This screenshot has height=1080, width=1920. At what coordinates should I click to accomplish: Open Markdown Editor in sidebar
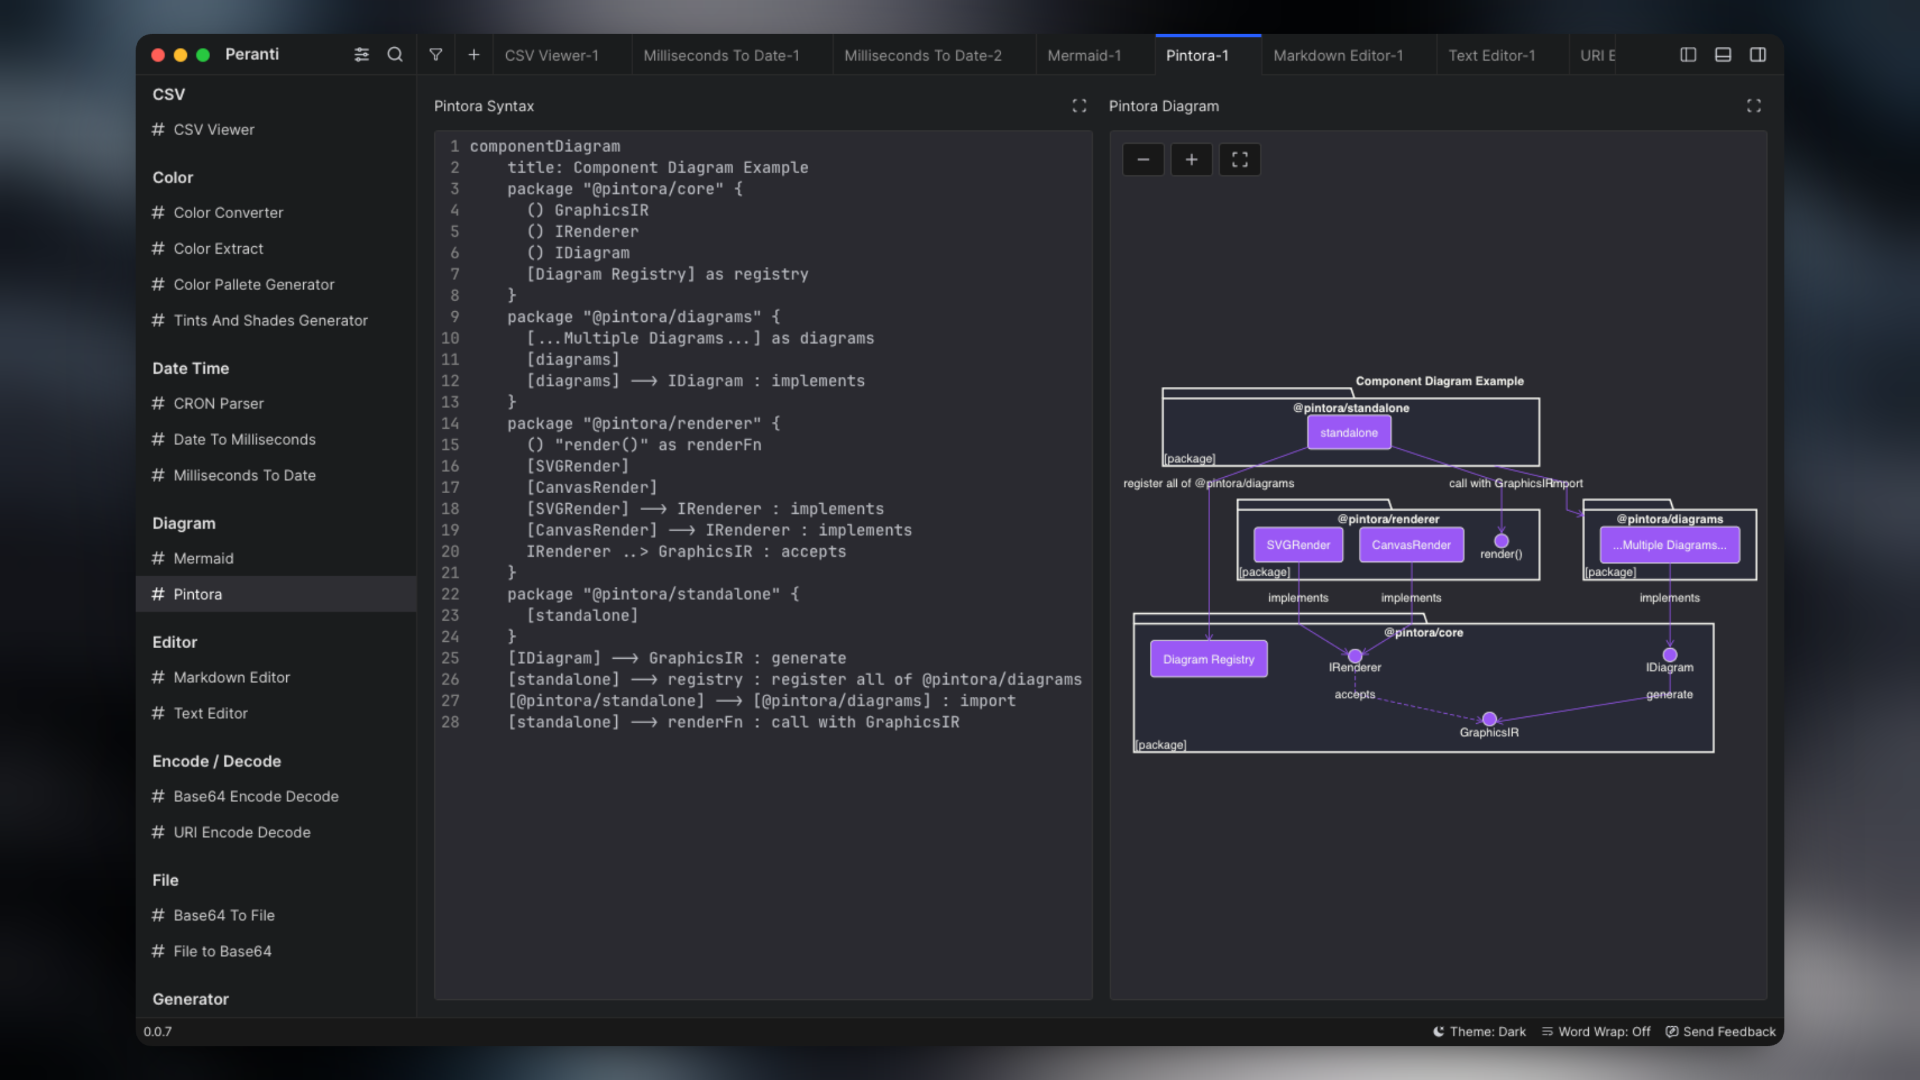click(x=276, y=678)
